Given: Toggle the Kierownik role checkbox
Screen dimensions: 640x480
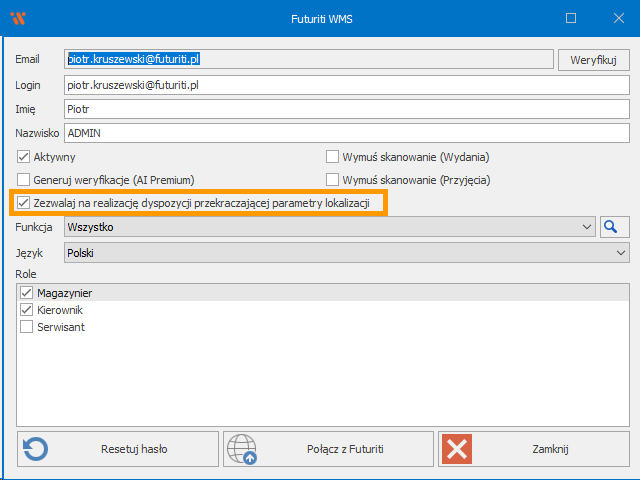Looking at the screenshot, I should (x=27, y=310).
